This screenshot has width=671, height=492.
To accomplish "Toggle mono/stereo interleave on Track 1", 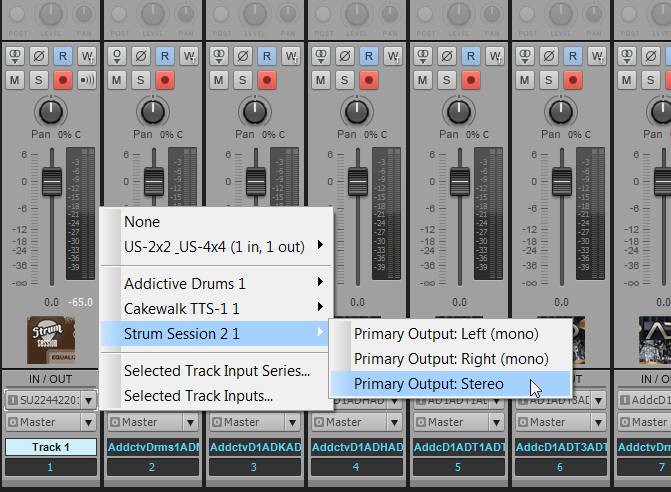I will pyautogui.click(x=15, y=56).
